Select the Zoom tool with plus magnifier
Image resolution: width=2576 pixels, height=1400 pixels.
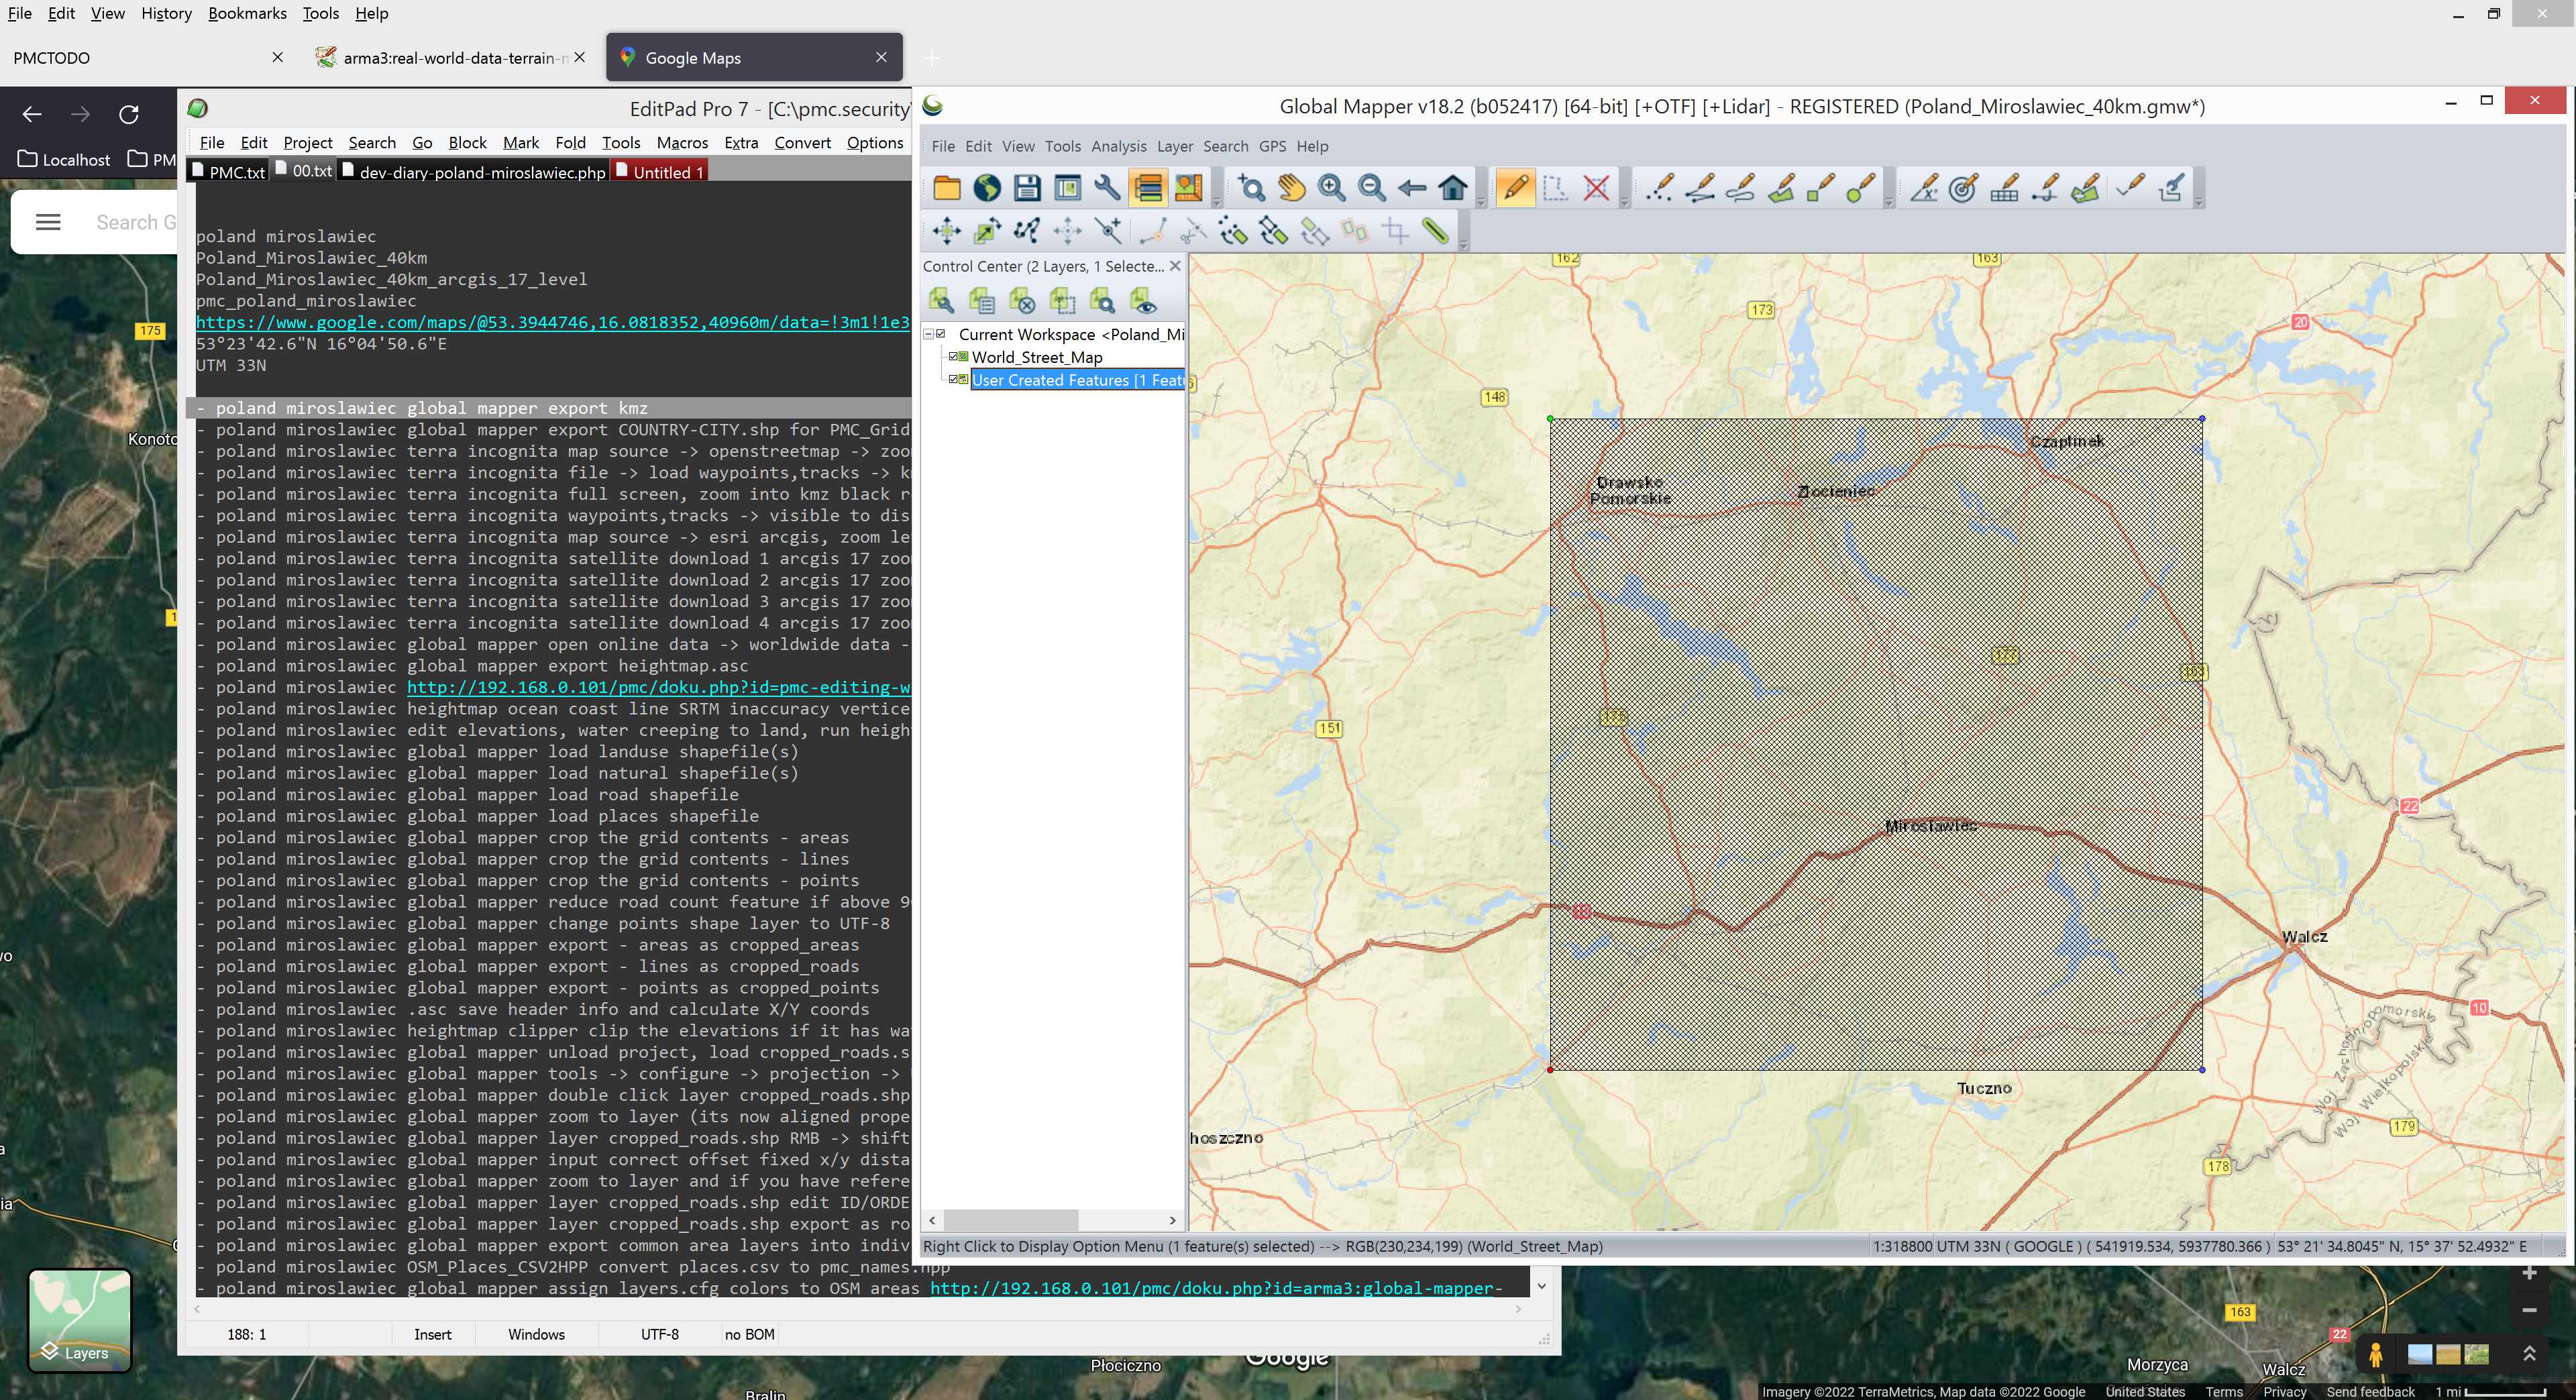pyautogui.click(x=1251, y=188)
